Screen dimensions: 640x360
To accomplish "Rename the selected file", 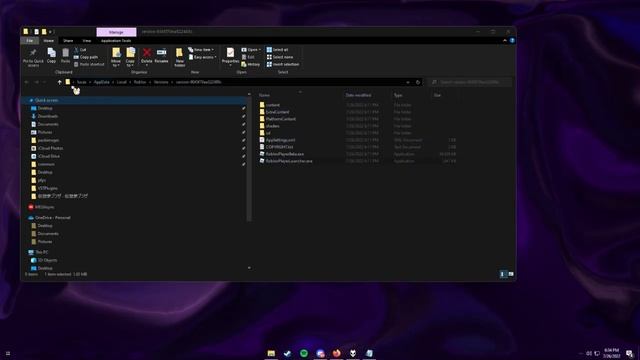I will (x=161, y=56).
